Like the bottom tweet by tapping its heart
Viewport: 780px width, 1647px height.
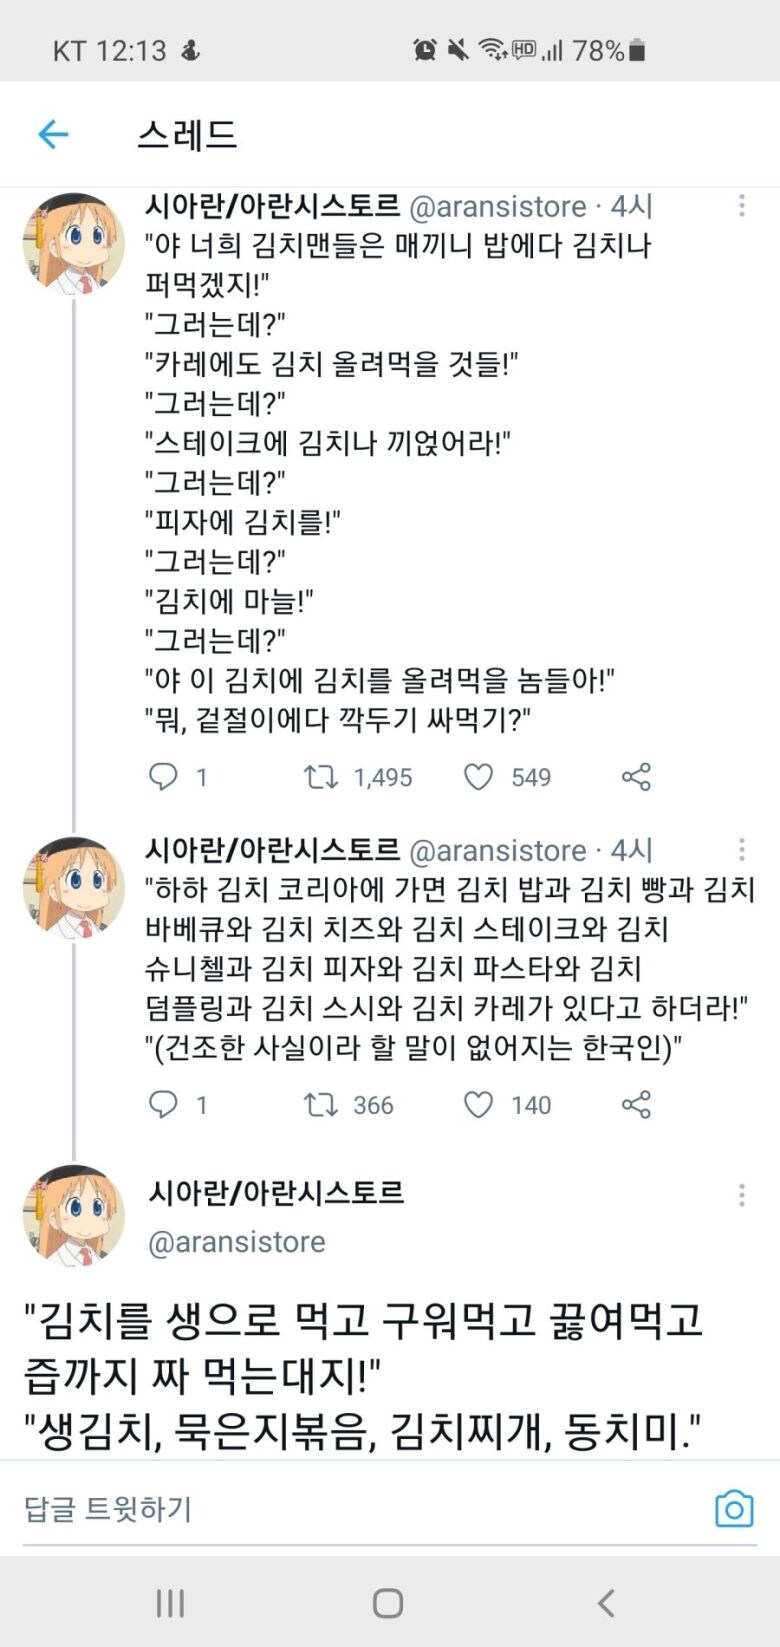click(x=479, y=1105)
